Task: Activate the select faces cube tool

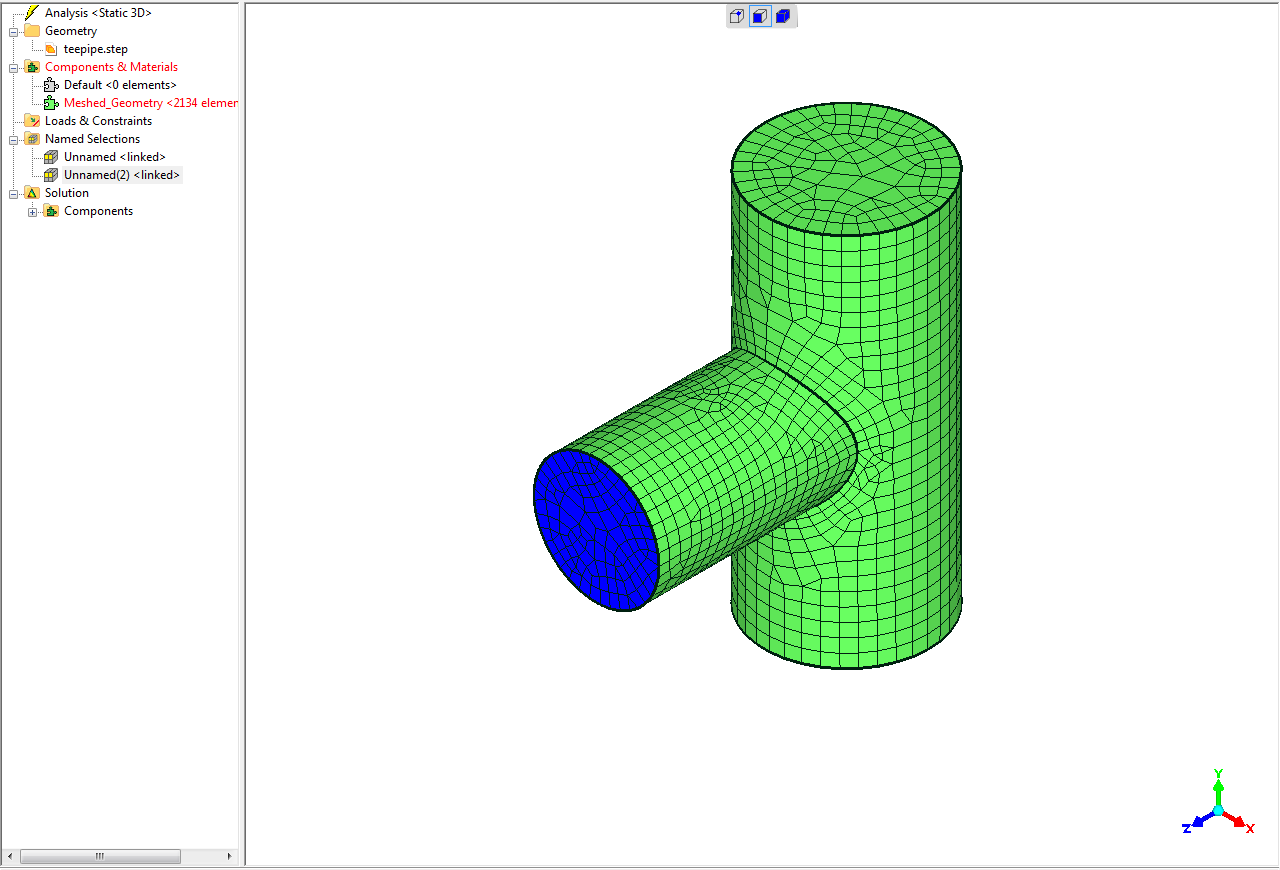Action: click(x=760, y=16)
